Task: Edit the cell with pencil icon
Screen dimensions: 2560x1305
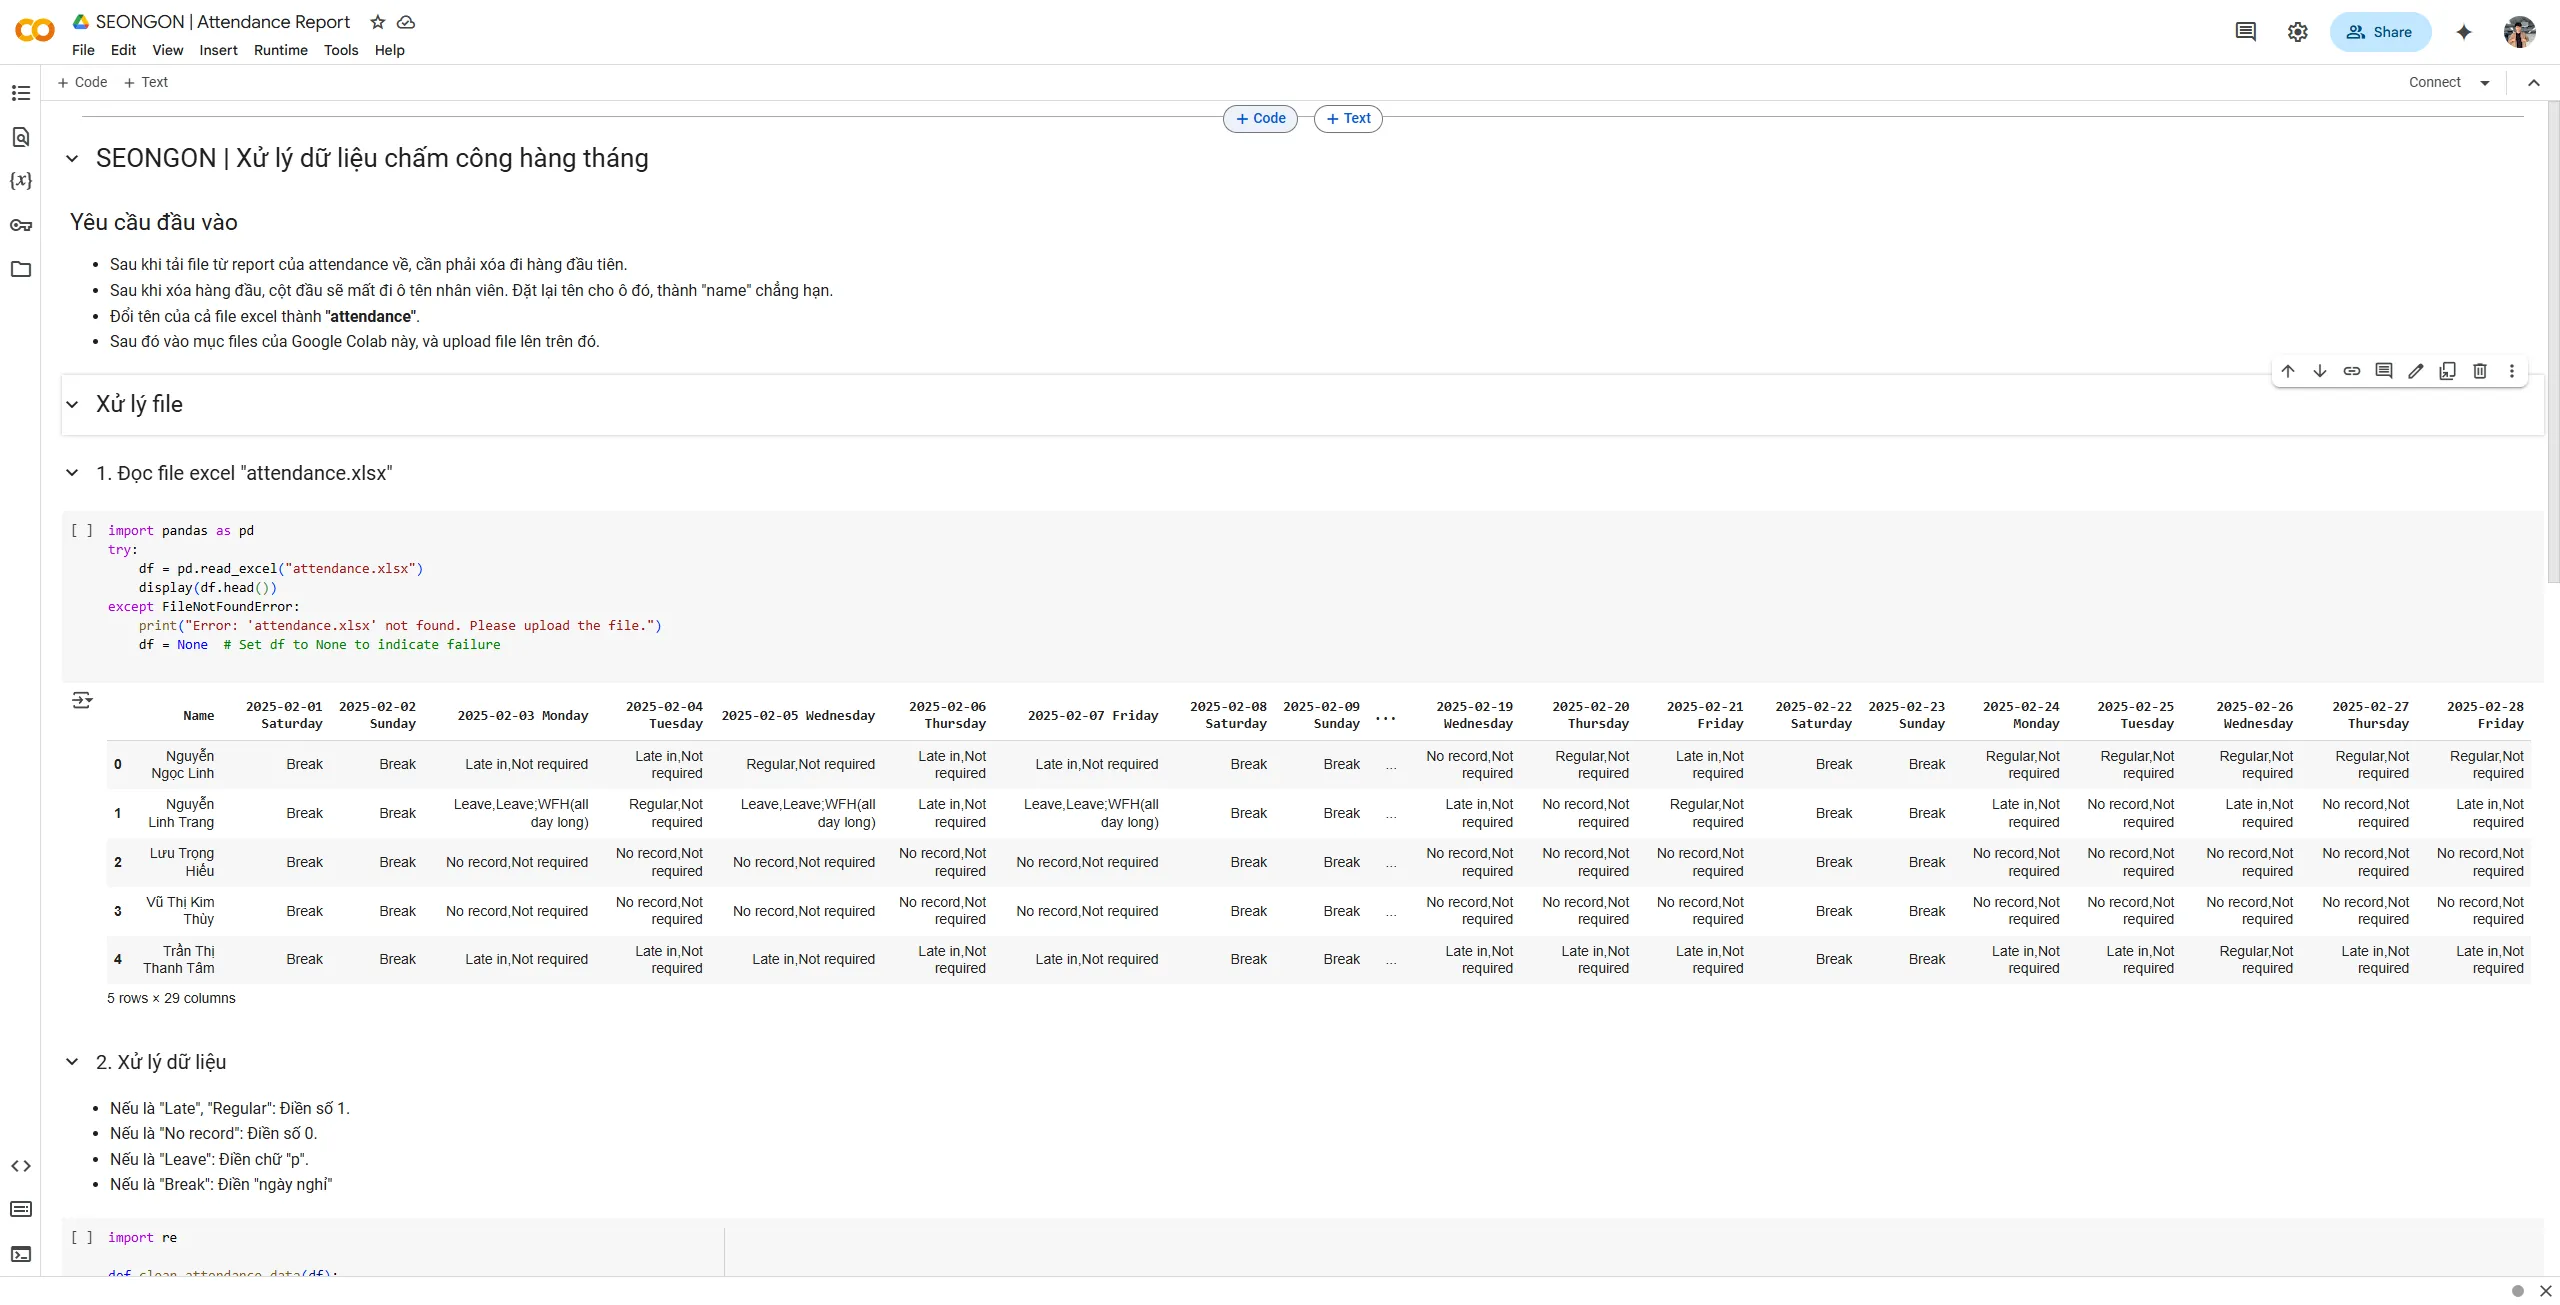Action: (2416, 371)
